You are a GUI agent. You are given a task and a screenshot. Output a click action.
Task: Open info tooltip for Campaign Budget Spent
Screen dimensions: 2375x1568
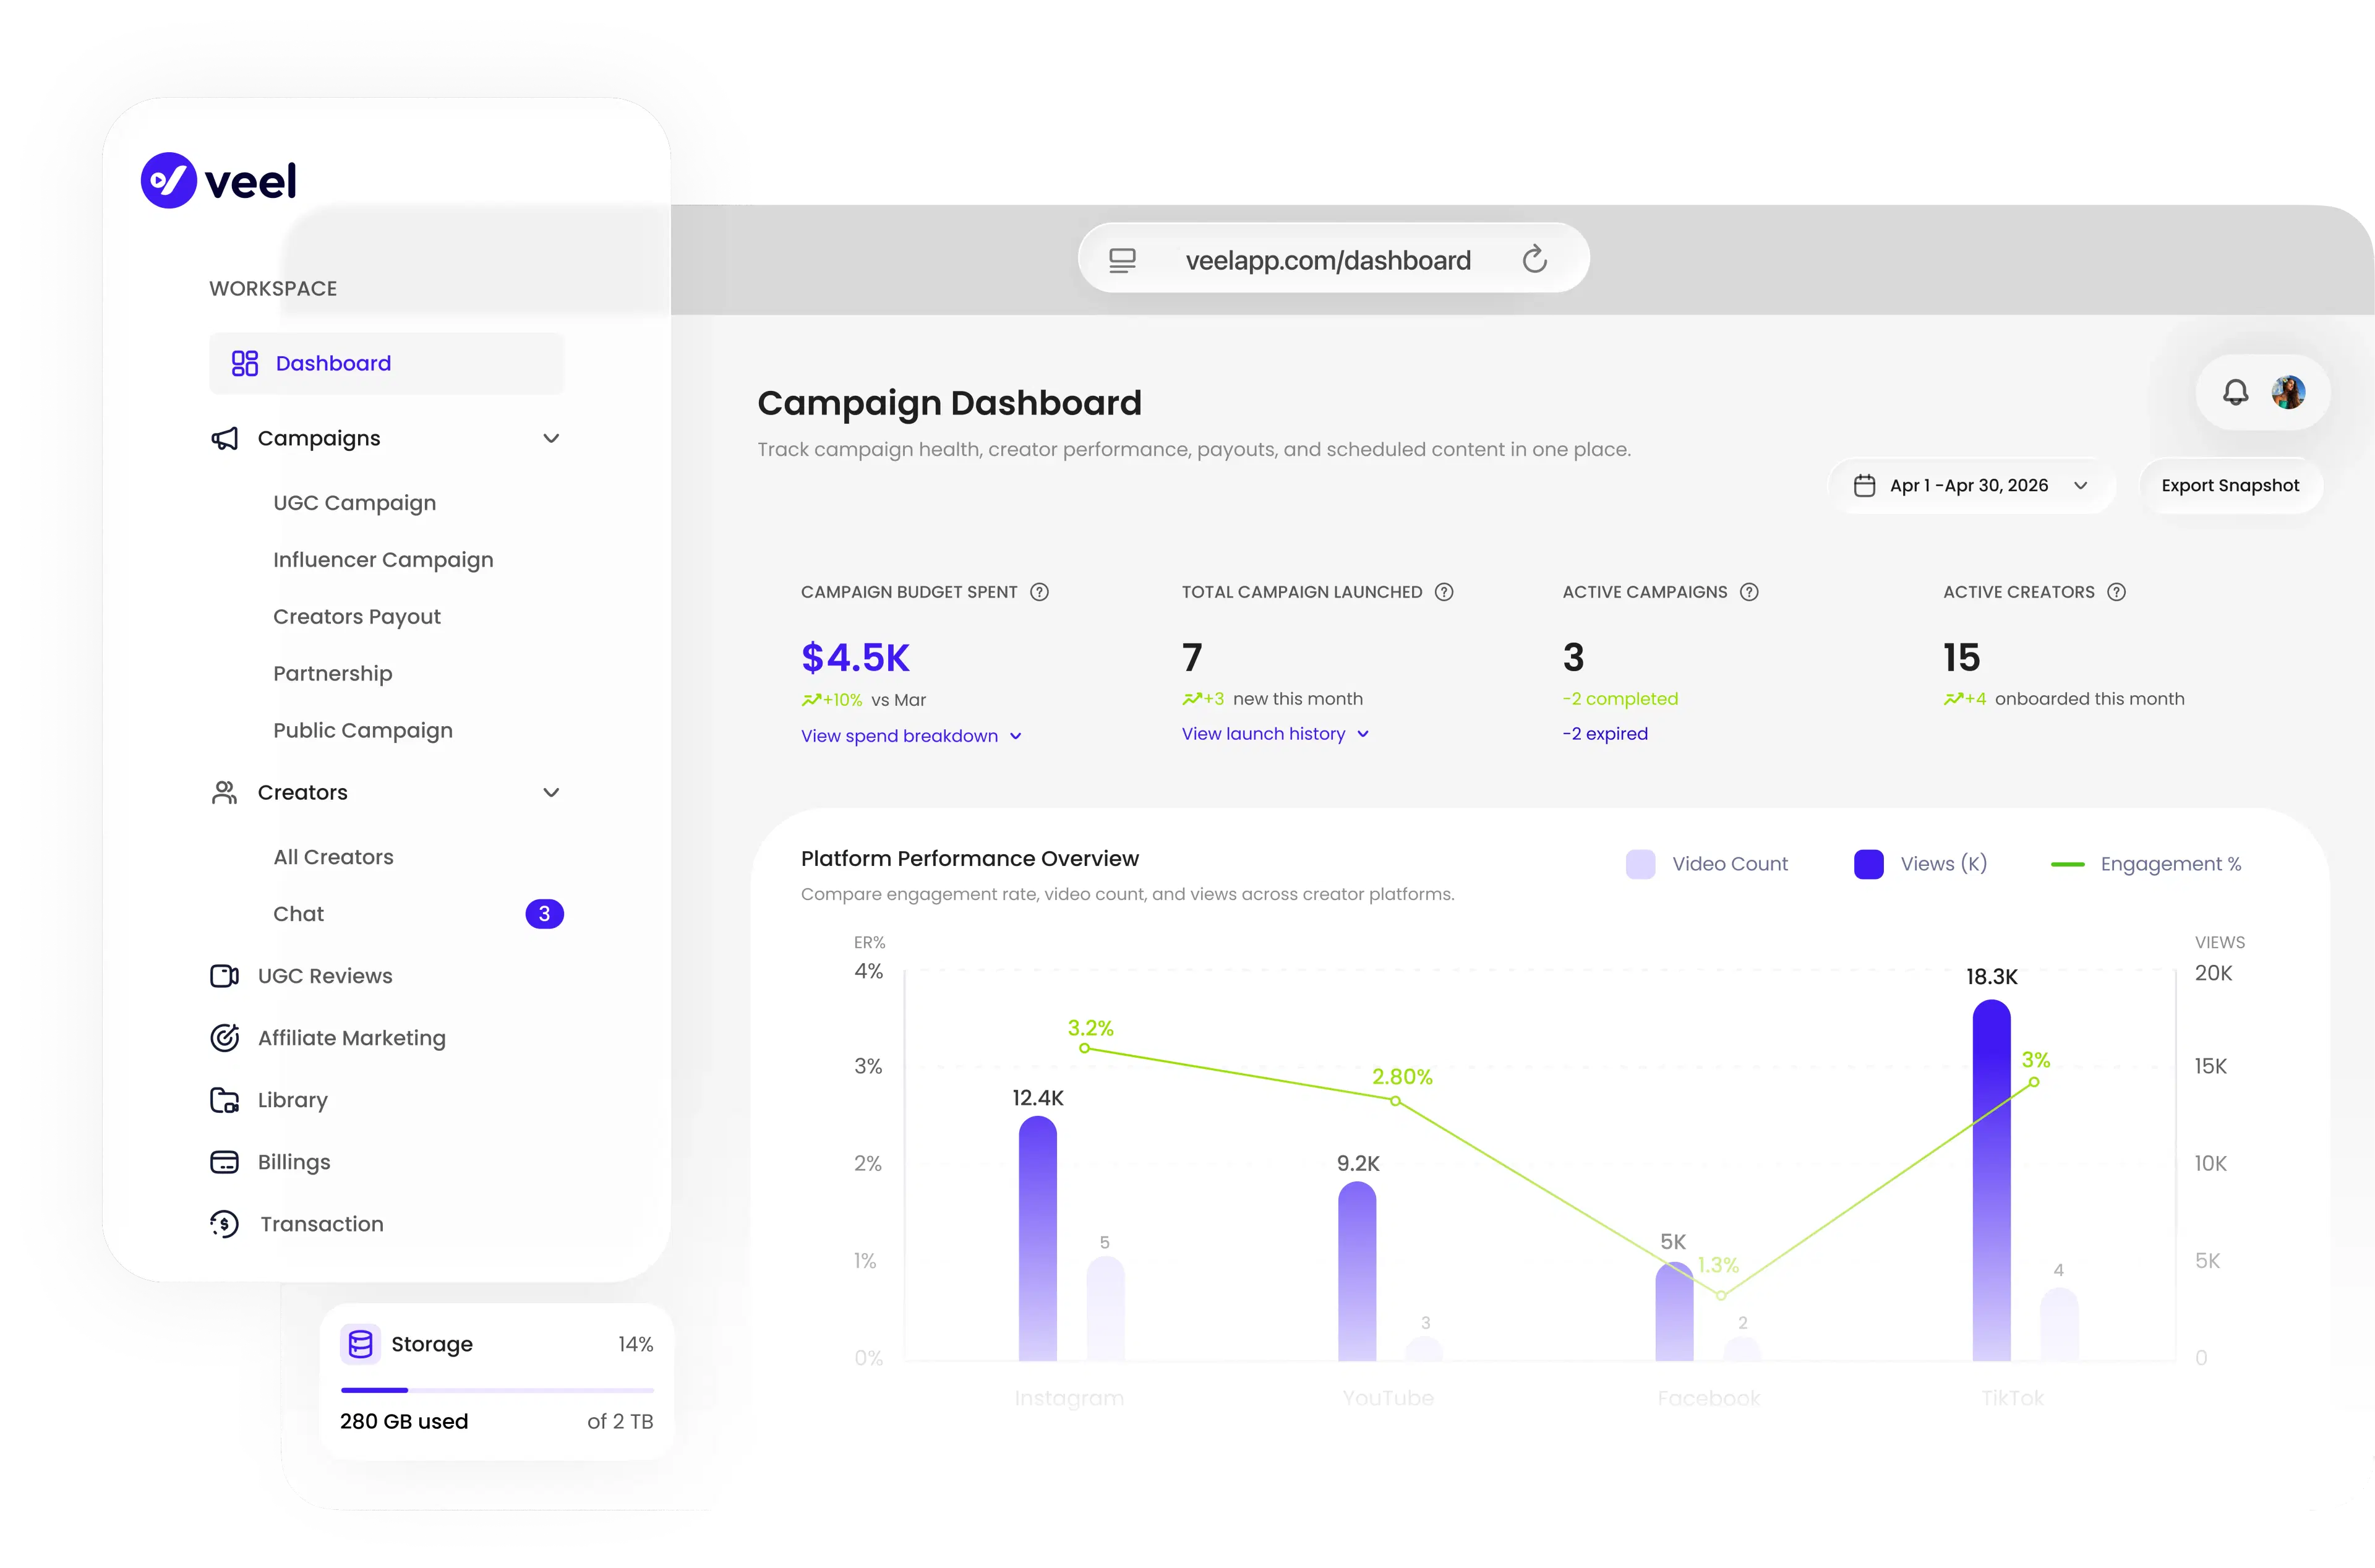tap(1039, 592)
